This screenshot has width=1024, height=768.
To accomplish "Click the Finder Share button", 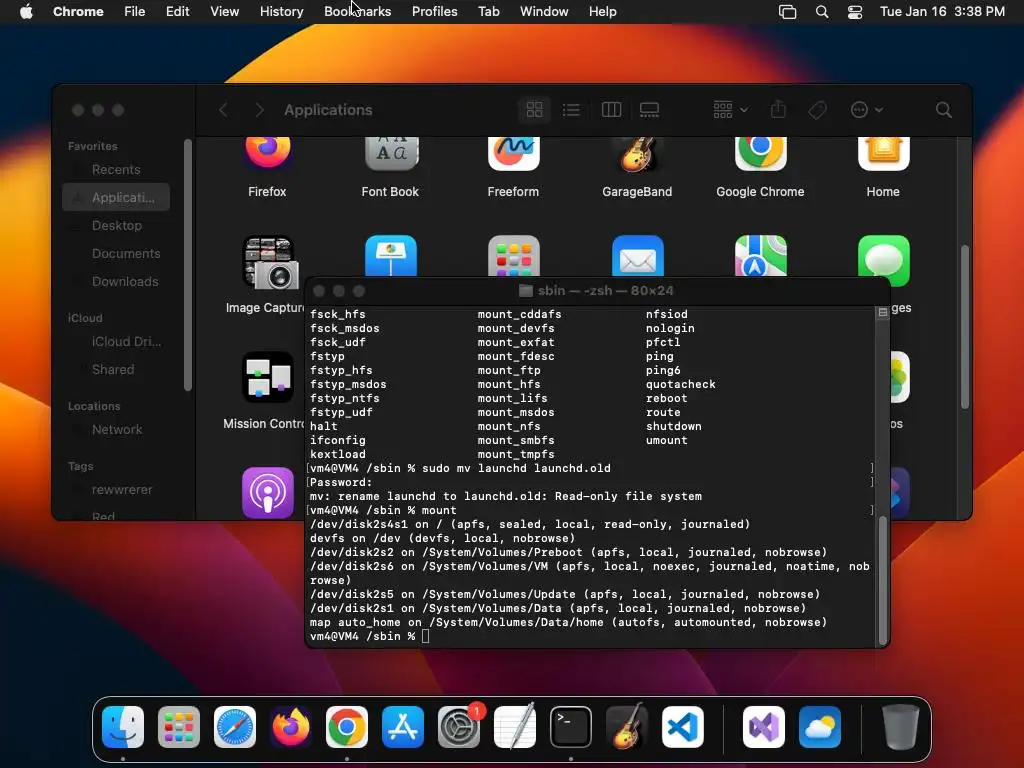I will click(x=777, y=110).
